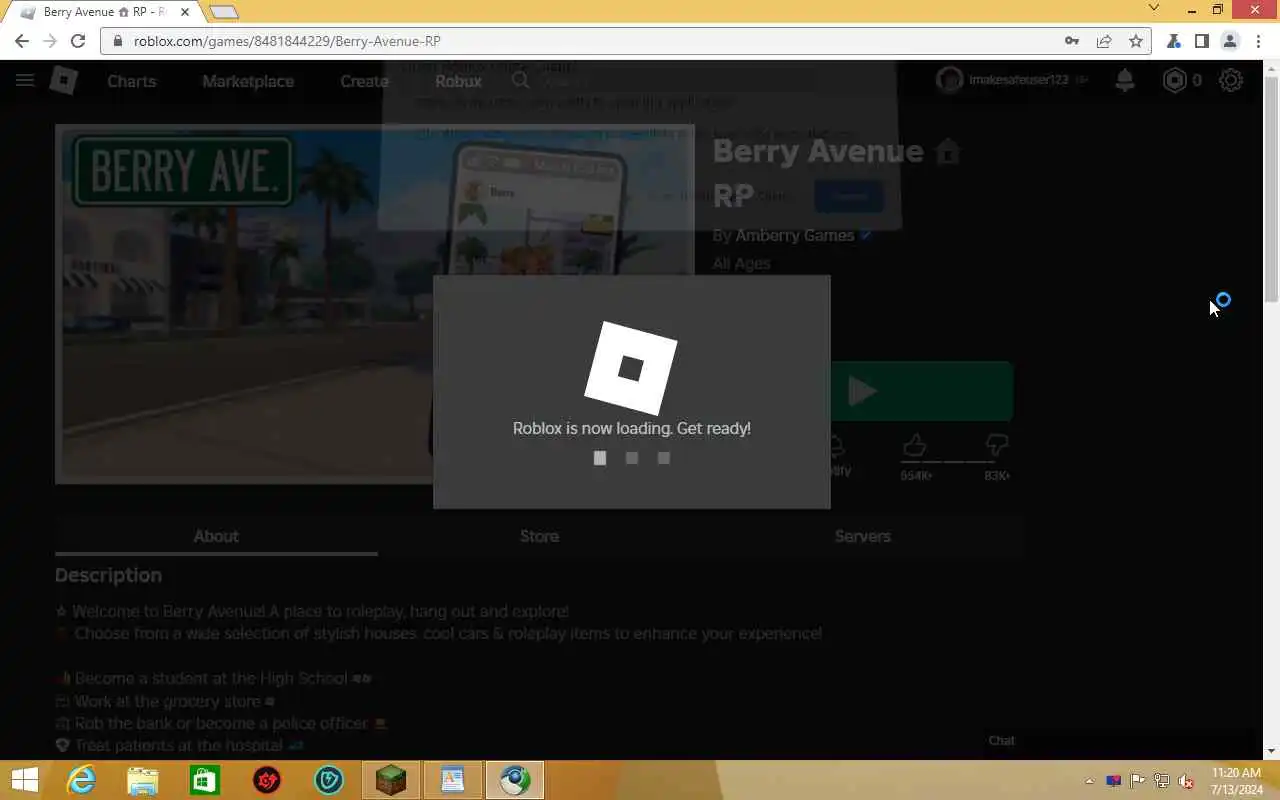Open the Minecraft taskbar icon

pyautogui.click(x=391, y=780)
